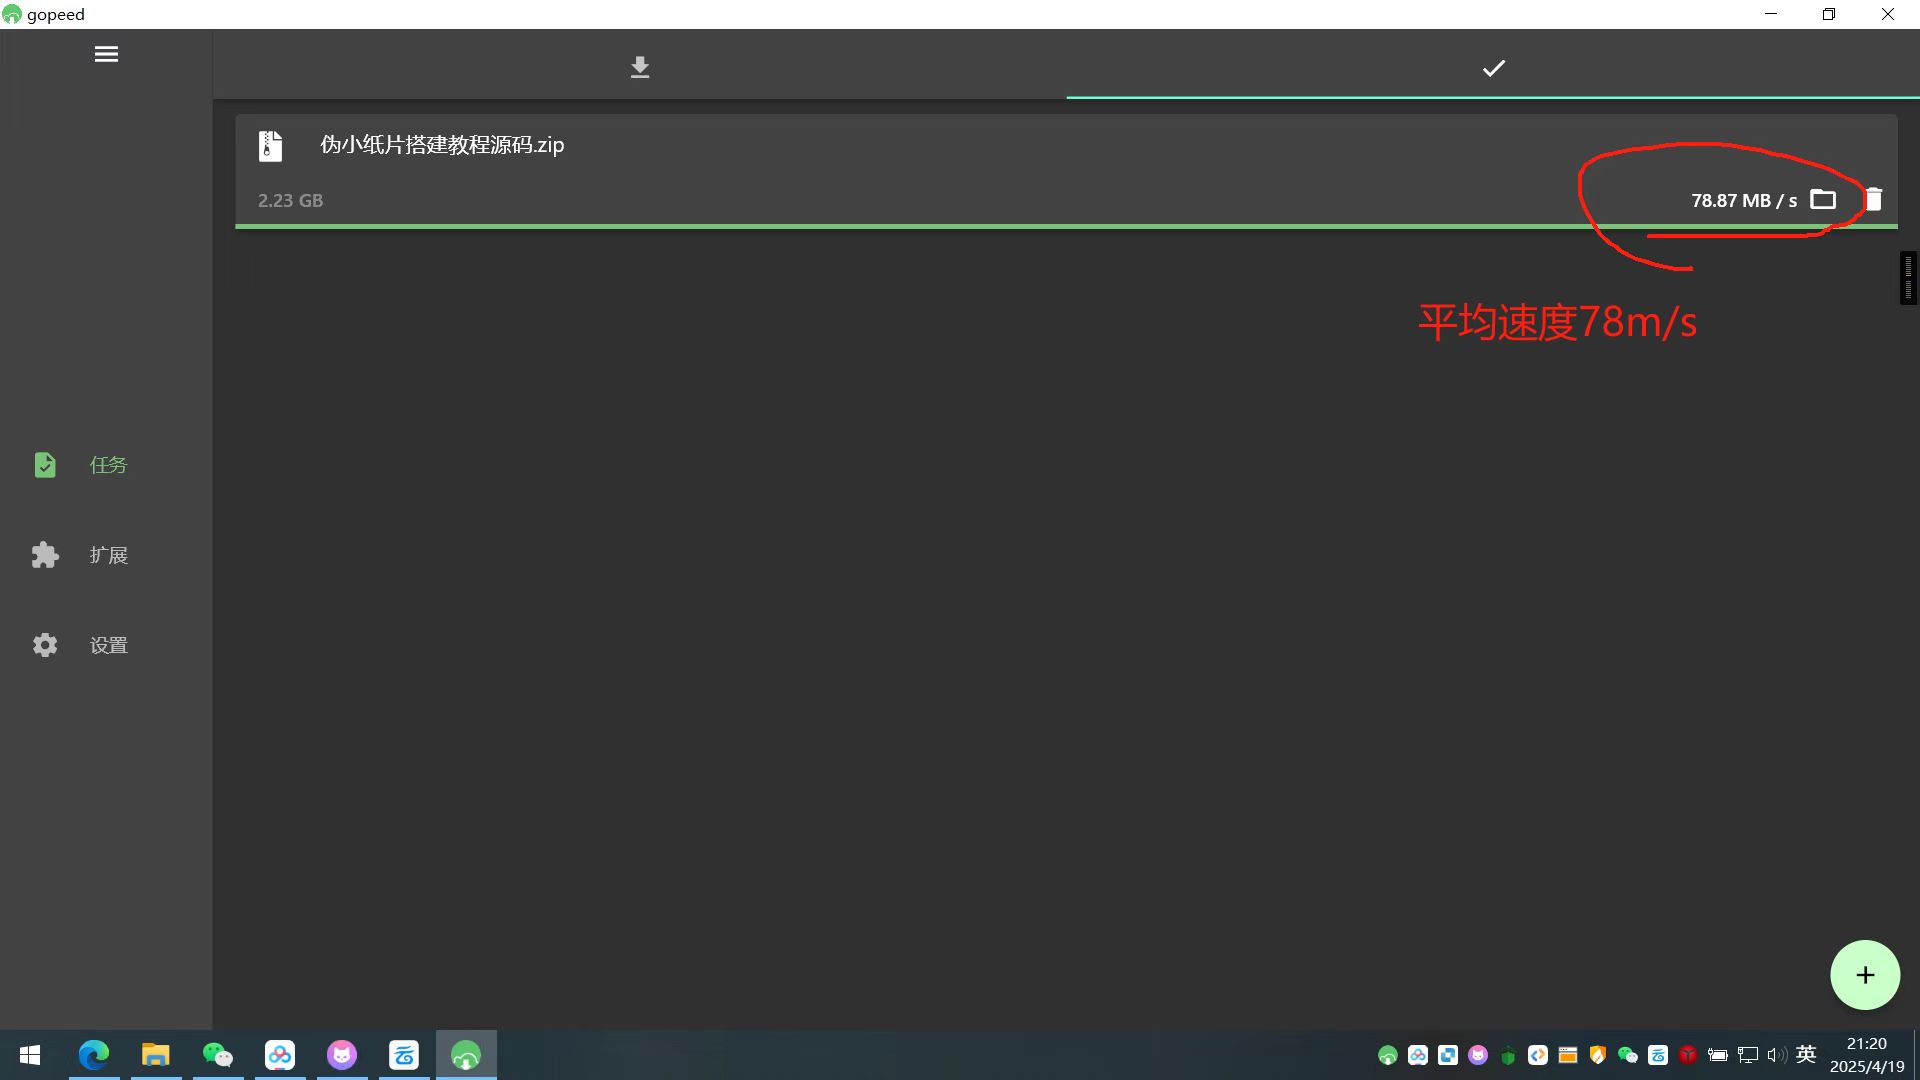
Task: Toggle the hamburger menu sidebar
Action: pos(106,54)
